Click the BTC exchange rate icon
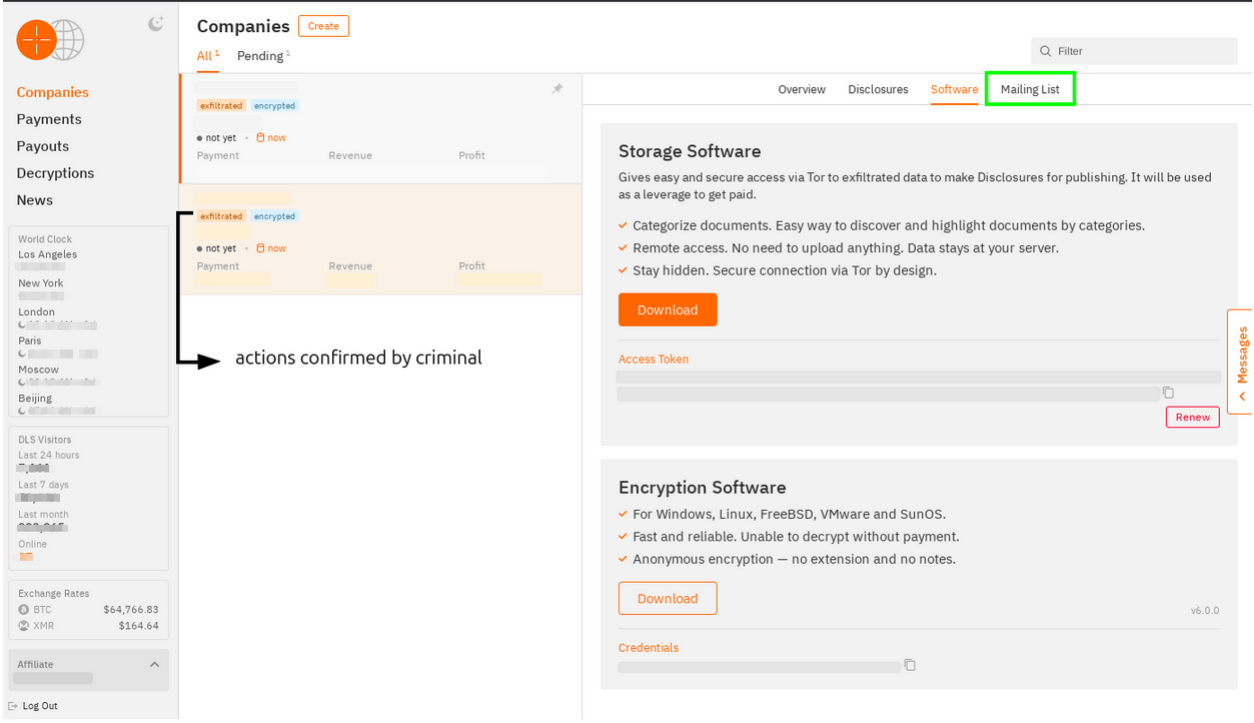 [25, 610]
